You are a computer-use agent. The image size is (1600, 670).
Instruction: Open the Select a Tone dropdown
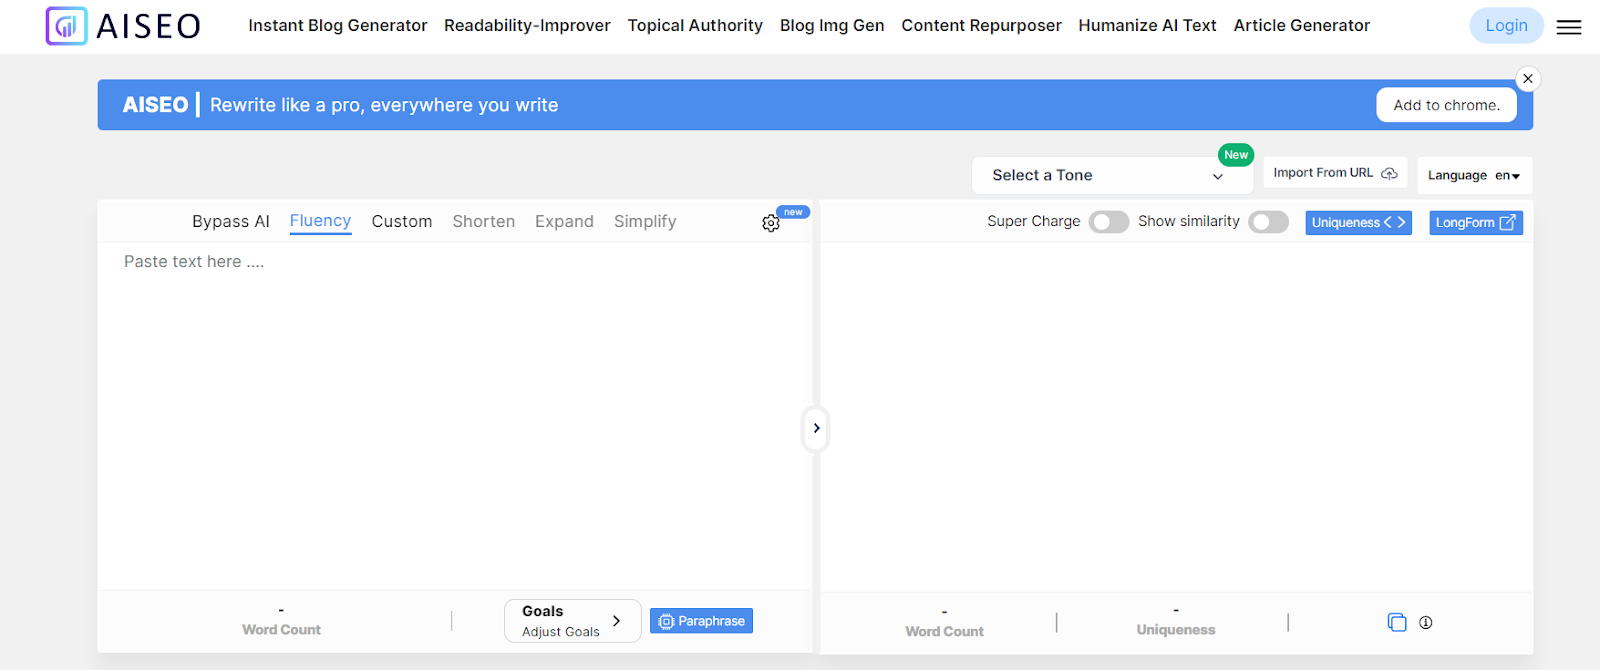coord(1112,175)
